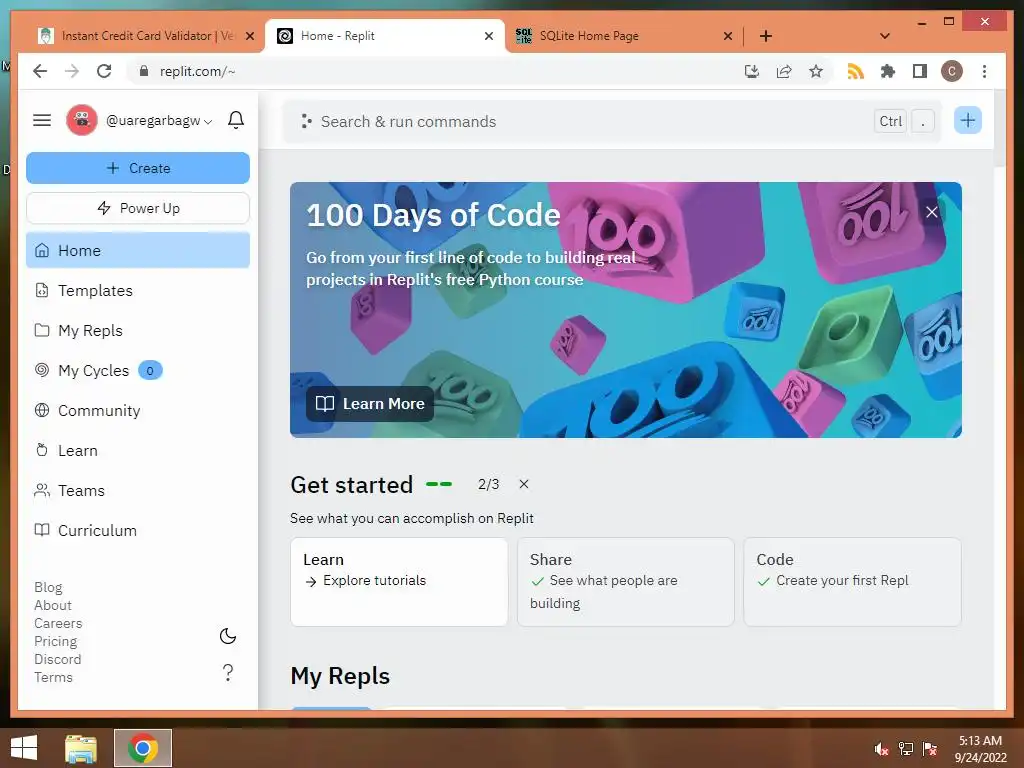Open a new browser tab
The image size is (1024, 768).
pyautogui.click(x=766, y=36)
